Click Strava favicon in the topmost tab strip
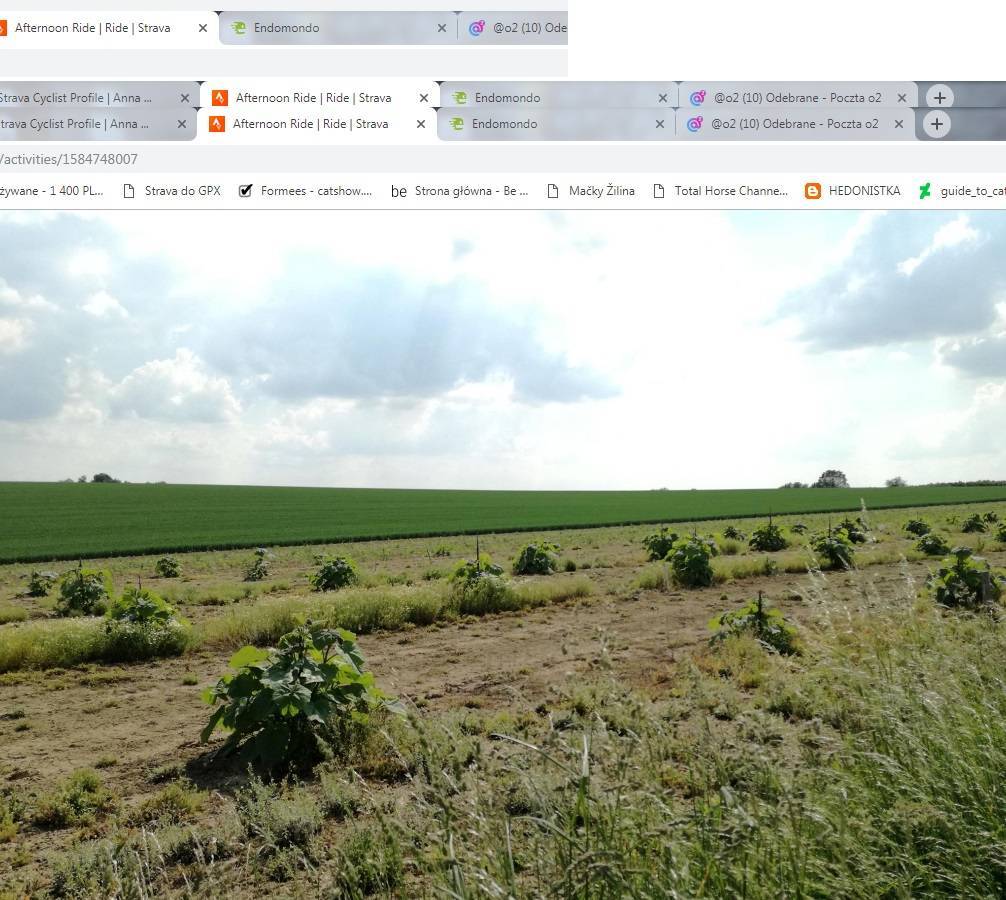The width and height of the screenshot is (1006, 900). (3, 28)
